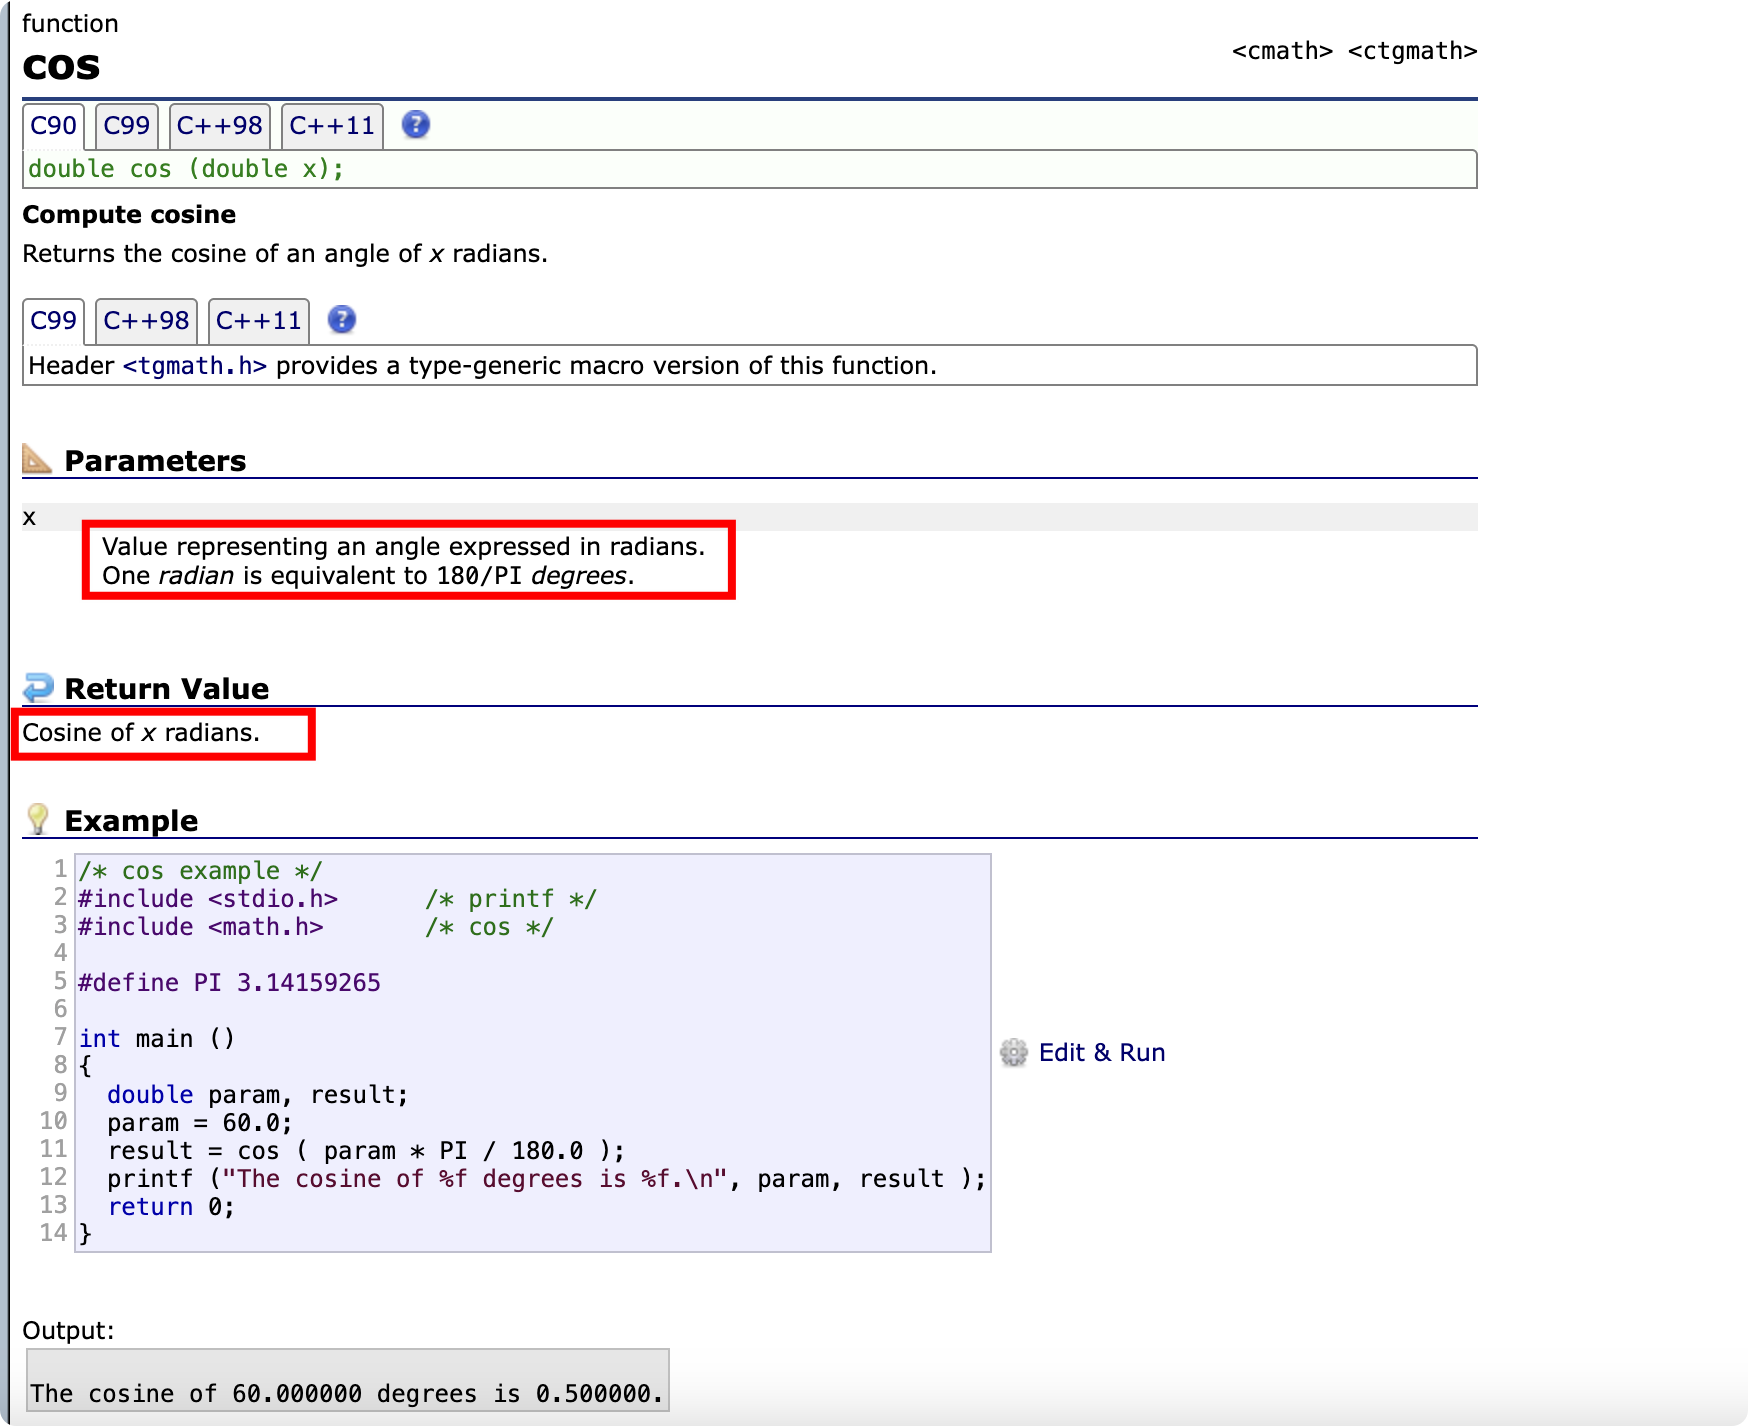The width and height of the screenshot is (1748, 1426).
Task: Click the '/* printf */' comment in the code
Action: pyautogui.click(x=511, y=899)
